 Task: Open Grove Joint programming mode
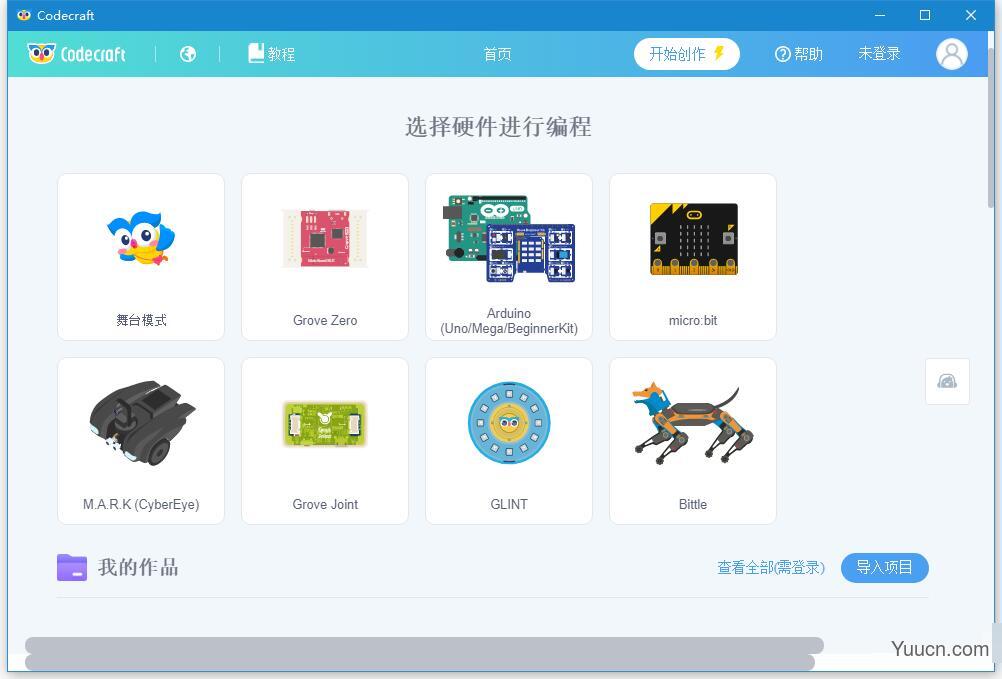(x=324, y=440)
